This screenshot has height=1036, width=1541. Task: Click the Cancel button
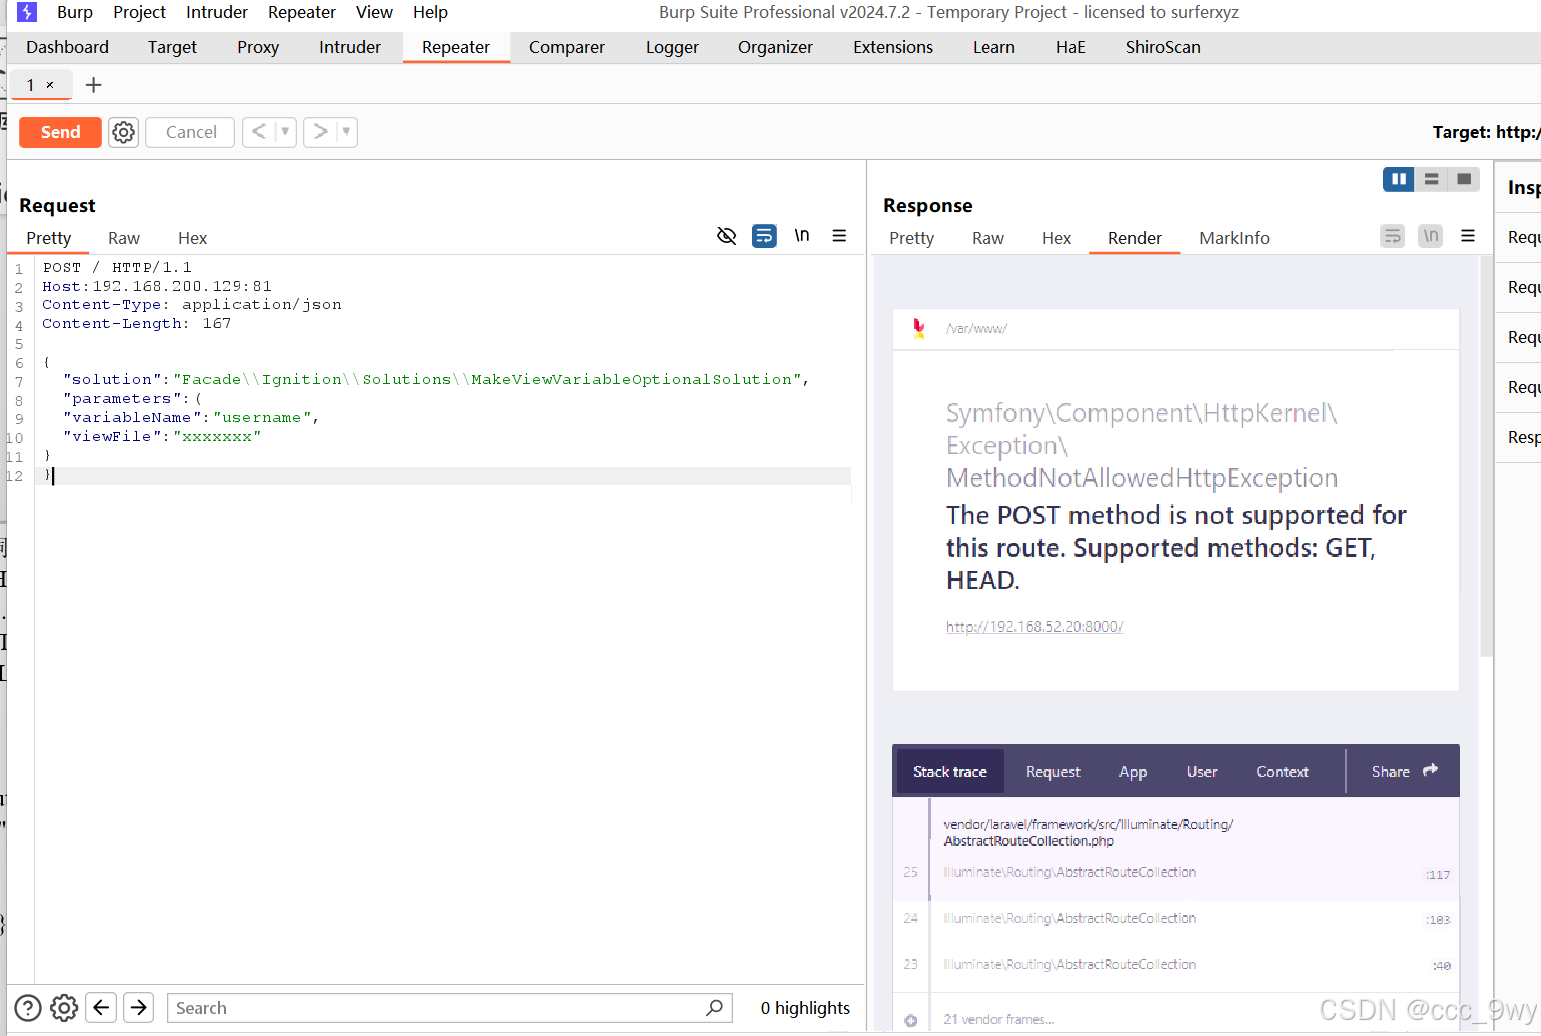[x=190, y=132]
